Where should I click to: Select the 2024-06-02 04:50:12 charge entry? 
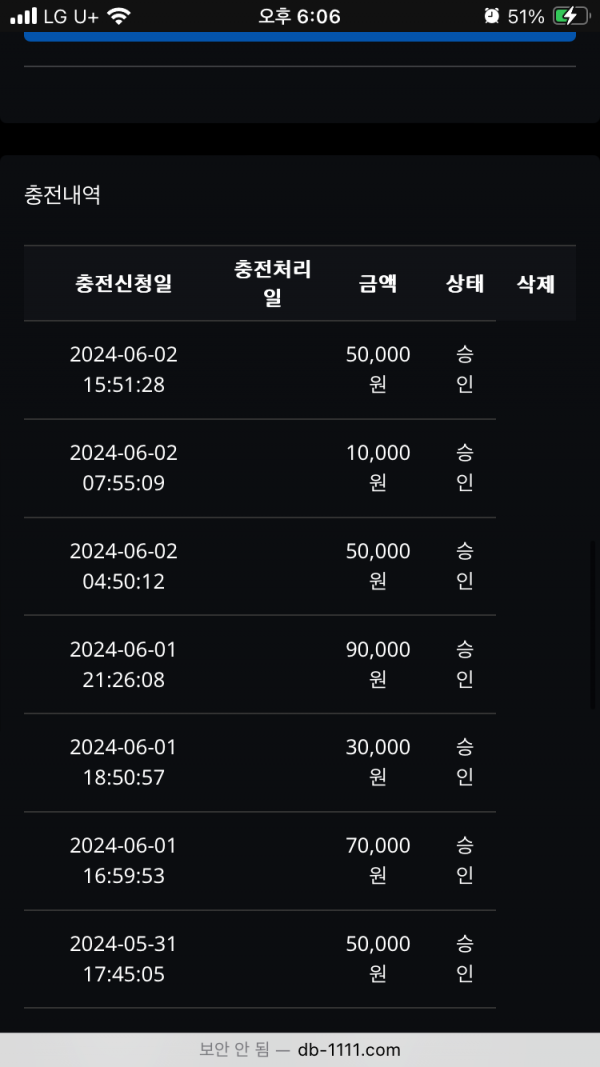124,566
